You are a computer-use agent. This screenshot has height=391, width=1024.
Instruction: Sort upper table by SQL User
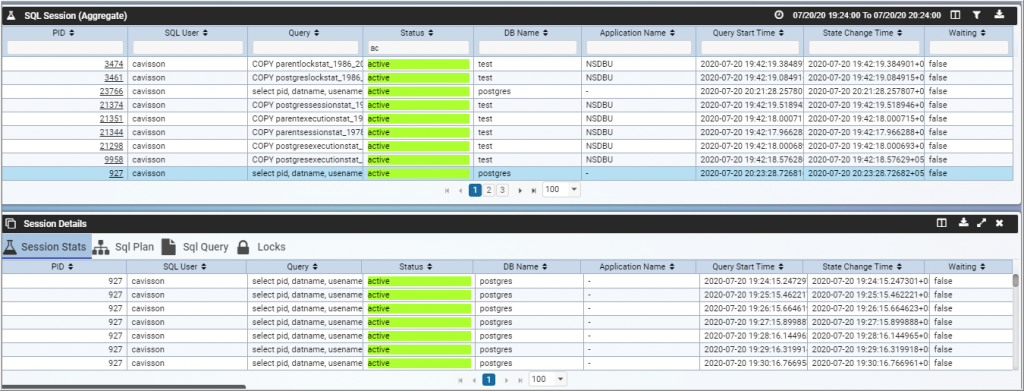pyautogui.click(x=205, y=32)
